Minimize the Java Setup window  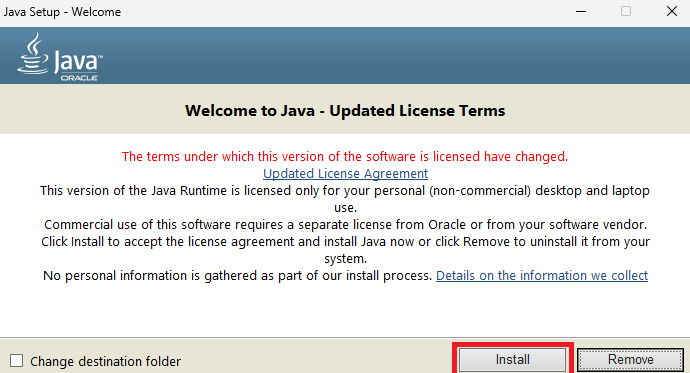[x=581, y=11]
